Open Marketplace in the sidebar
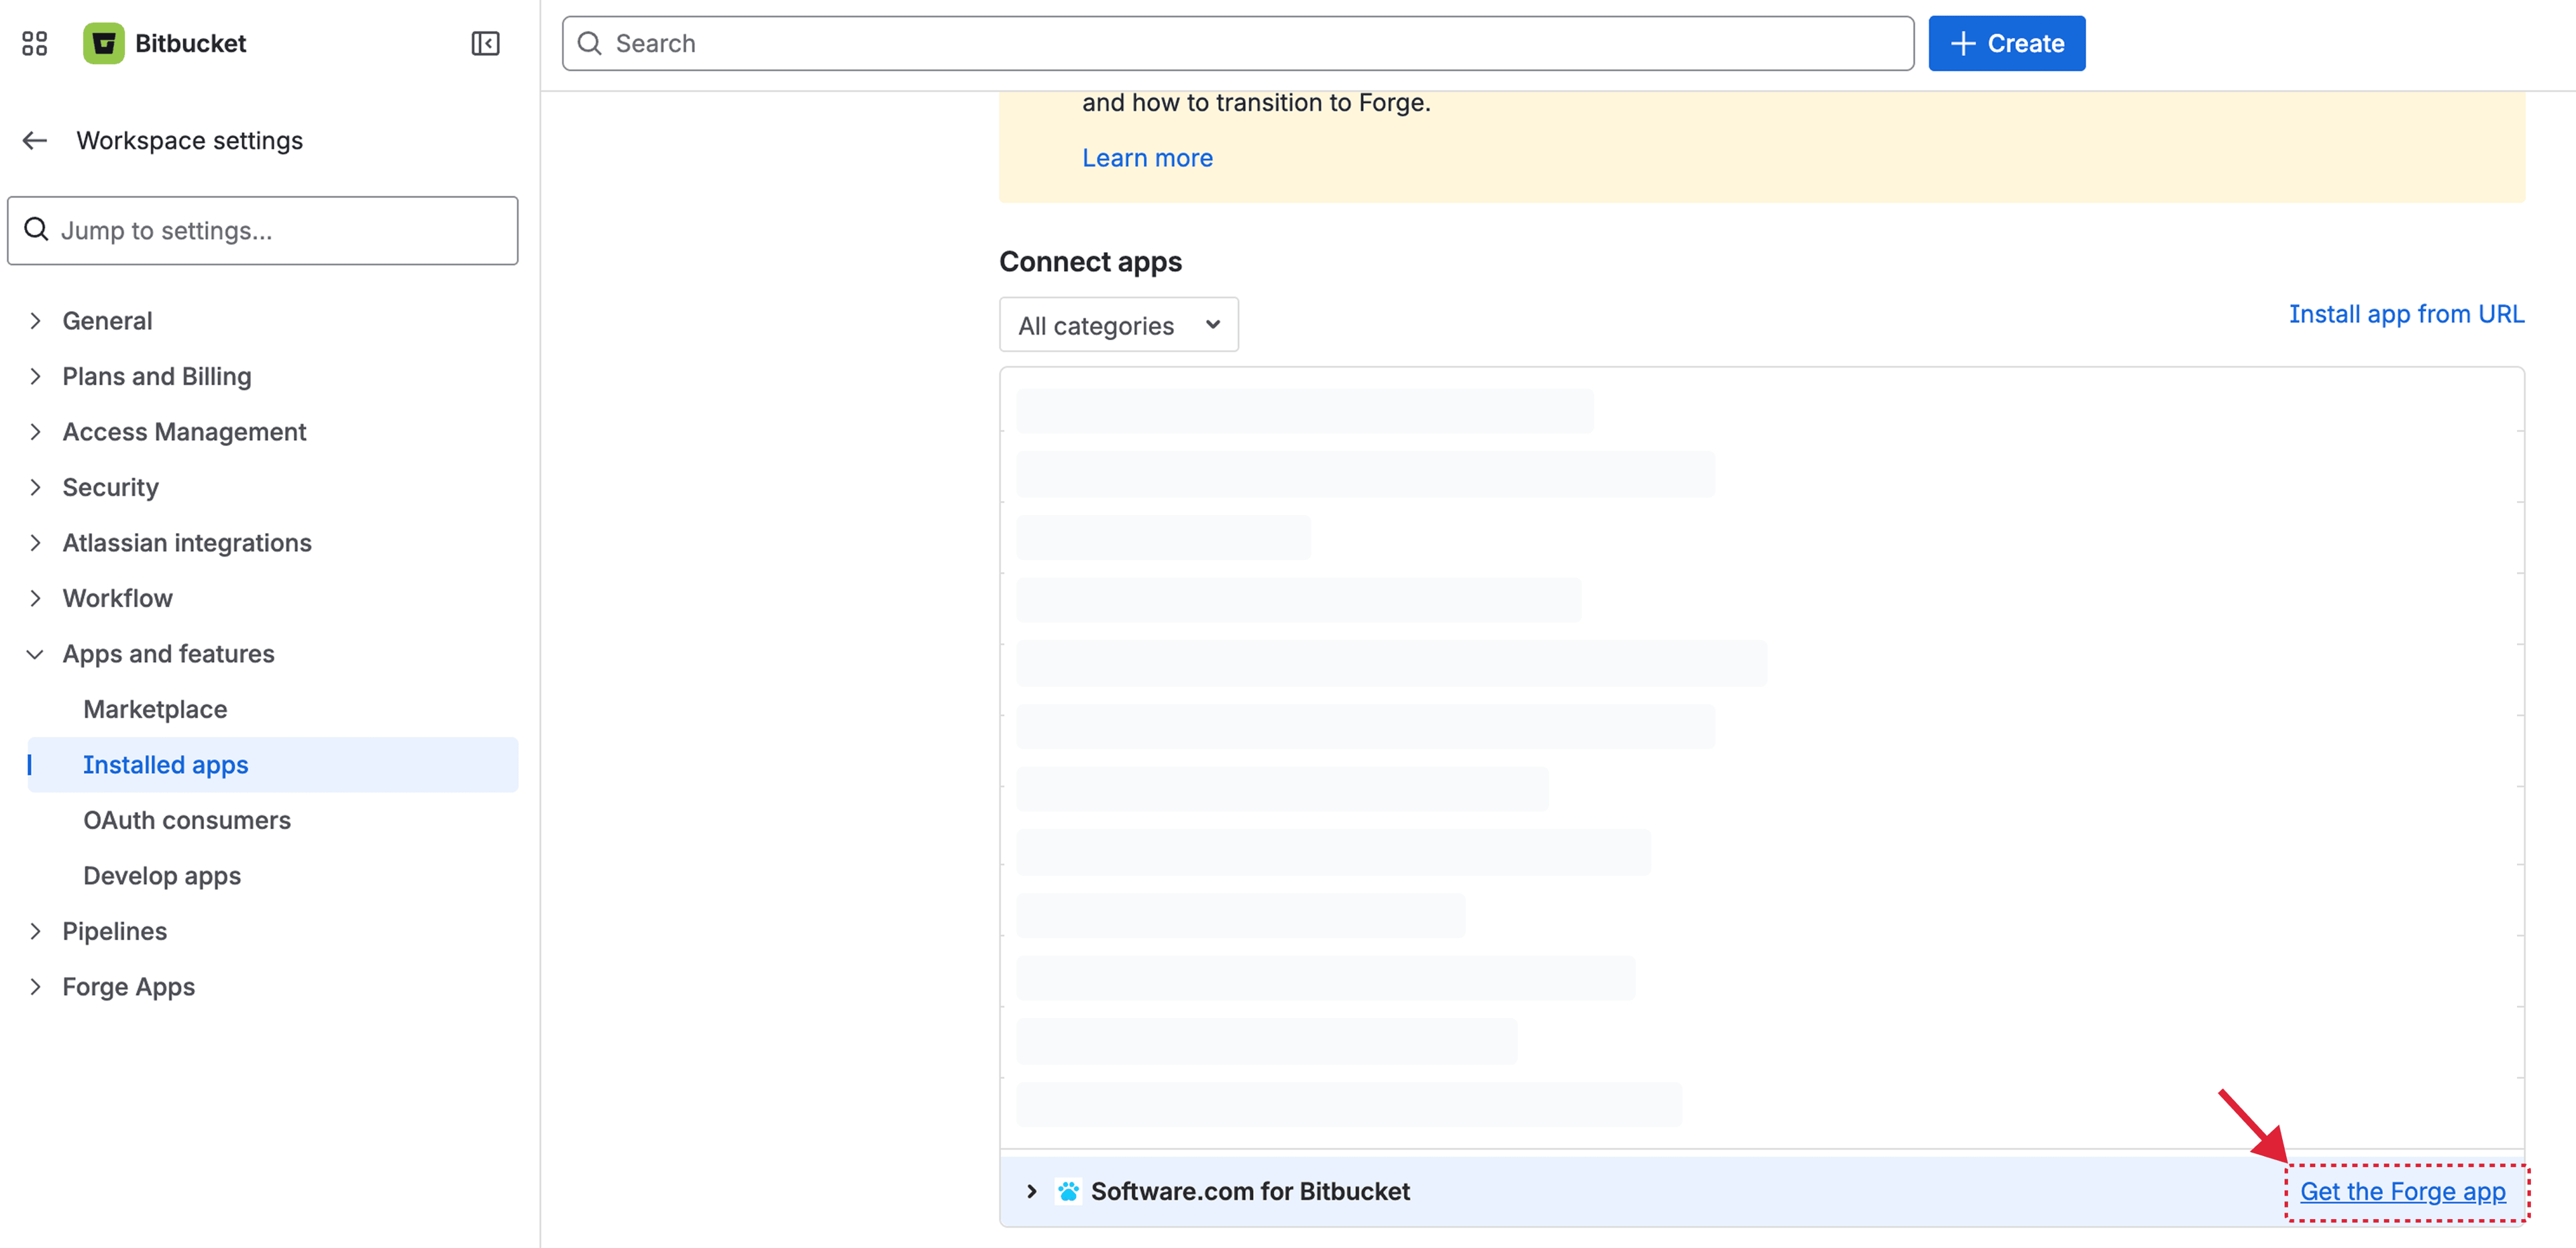2576x1248 pixels. tap(155, 709)
